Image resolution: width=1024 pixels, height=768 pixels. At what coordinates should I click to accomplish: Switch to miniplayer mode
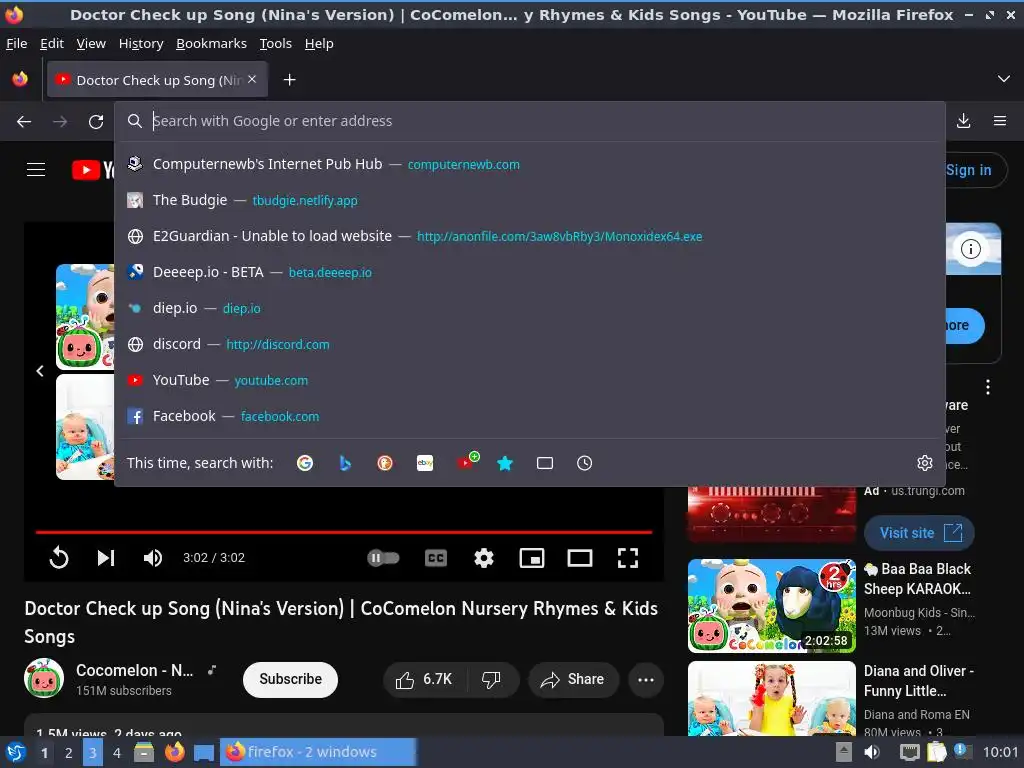pos(532,558)
